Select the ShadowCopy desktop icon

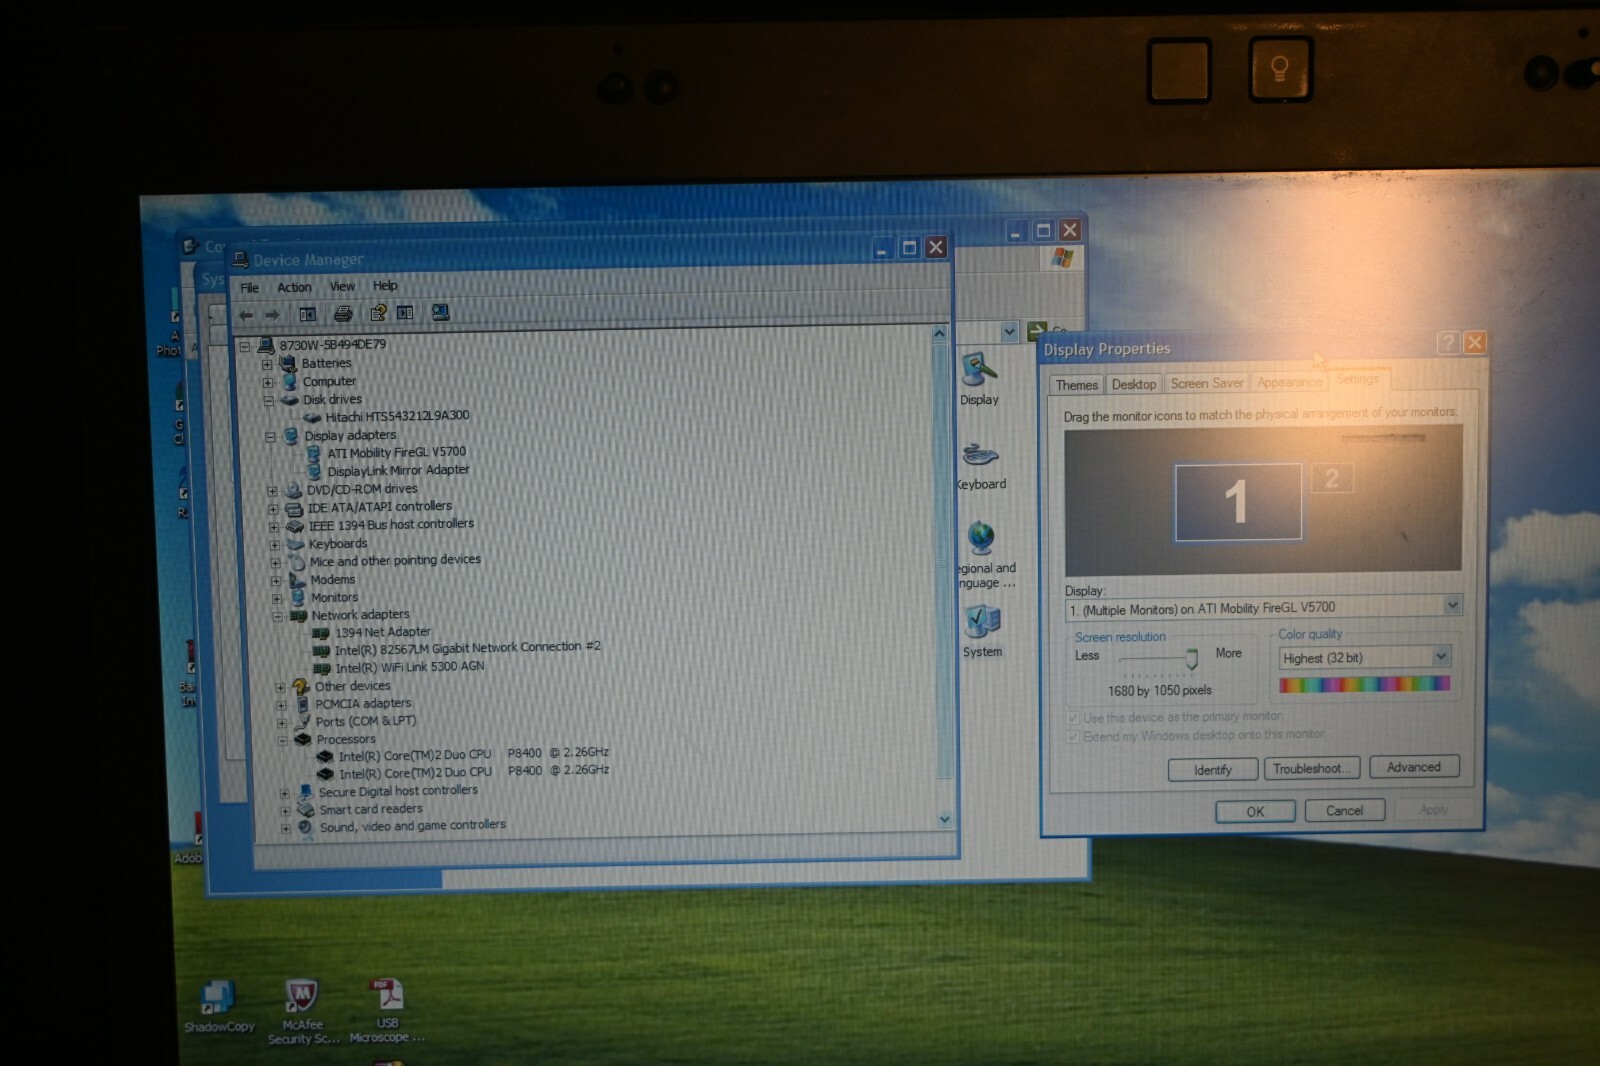(x=219, y=1006)
